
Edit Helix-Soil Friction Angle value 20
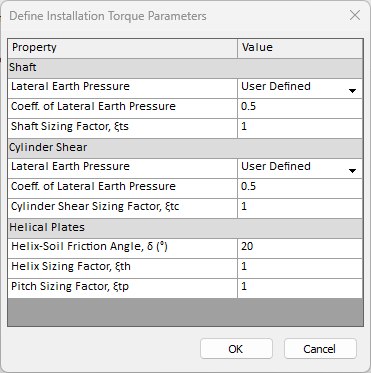tap(300, 248)
